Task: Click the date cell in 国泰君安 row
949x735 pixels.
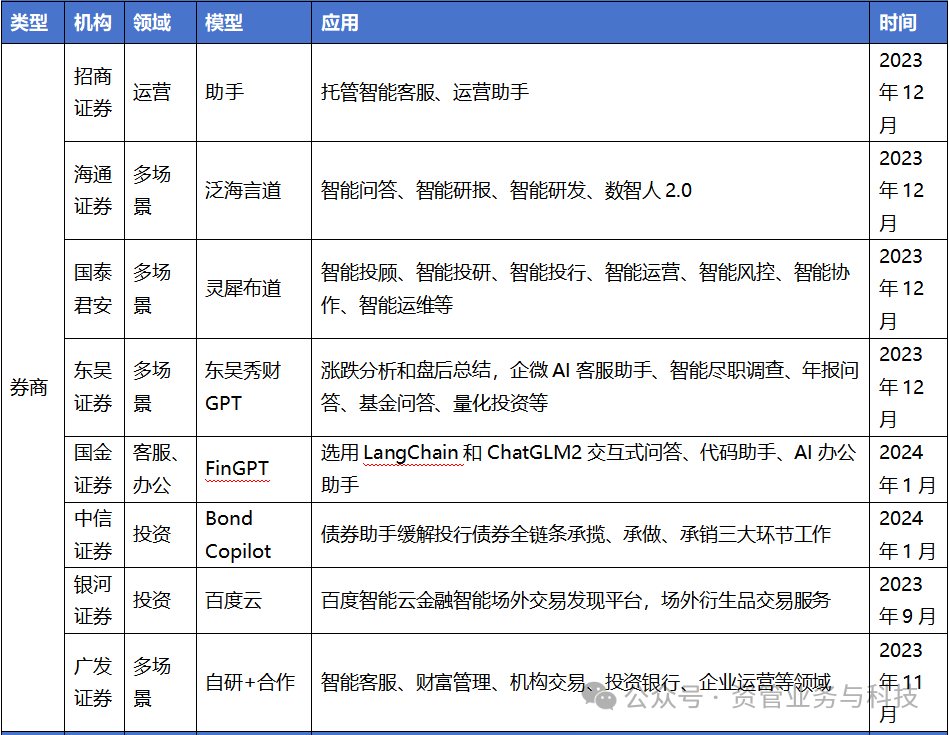Action: pyautogui.click(x=909, y=289)
